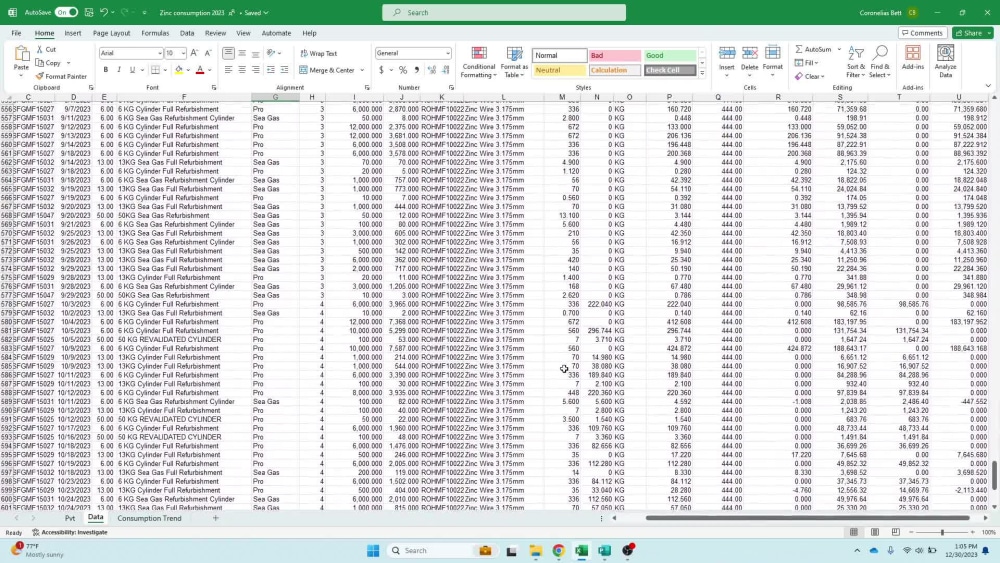Open the Borders icon

tap(155, 70)
